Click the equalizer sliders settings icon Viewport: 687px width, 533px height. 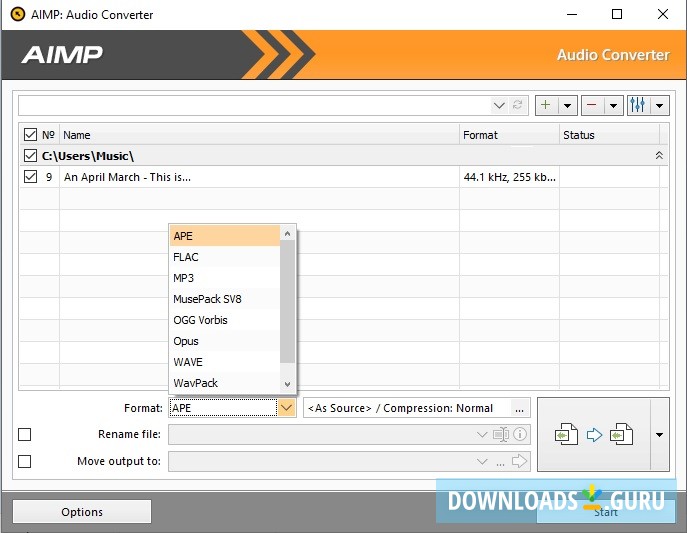637,105
